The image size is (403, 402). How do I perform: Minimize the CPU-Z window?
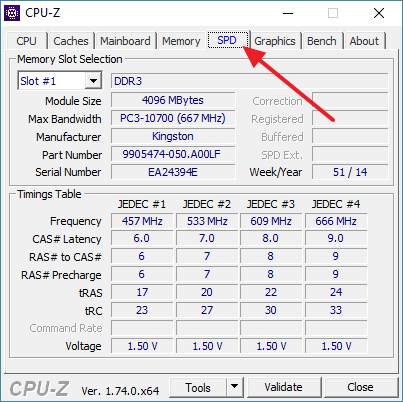click(288, 13)
